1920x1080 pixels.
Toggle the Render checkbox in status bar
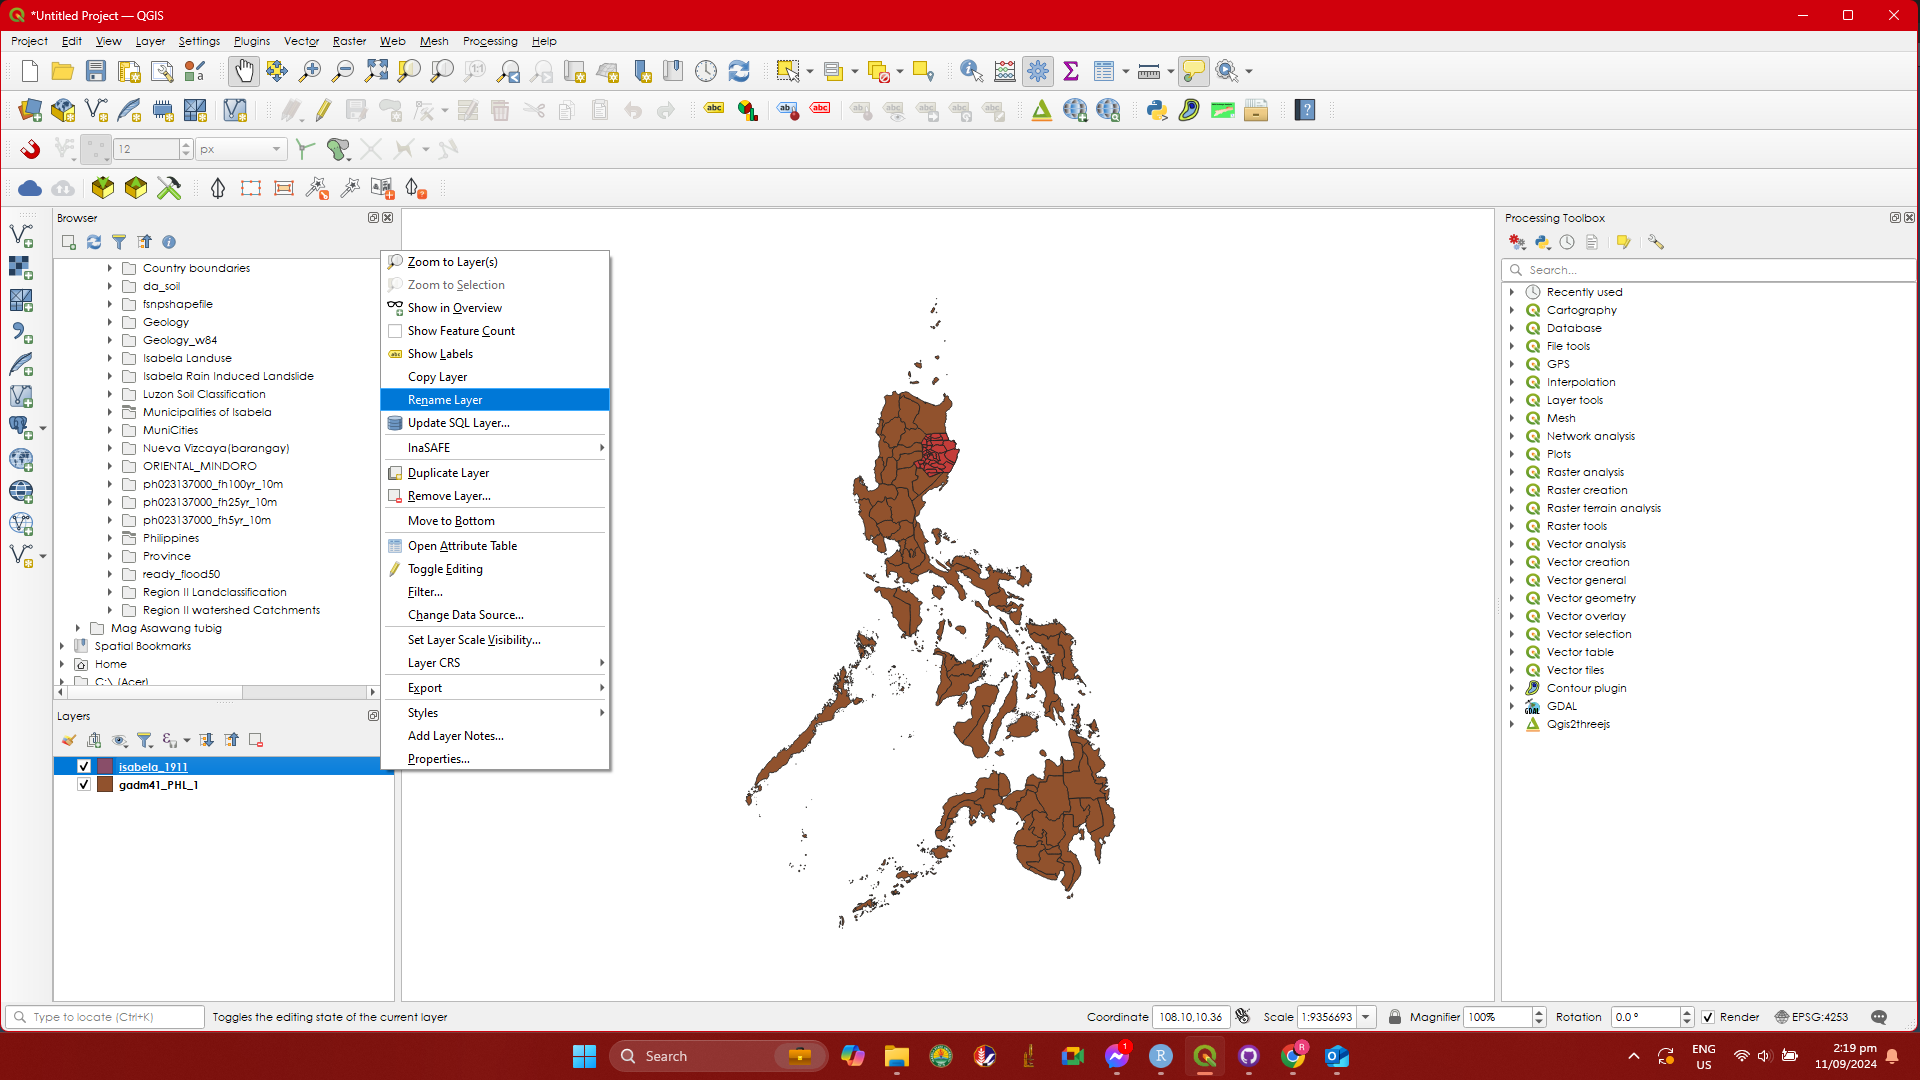[1708, 1017]
